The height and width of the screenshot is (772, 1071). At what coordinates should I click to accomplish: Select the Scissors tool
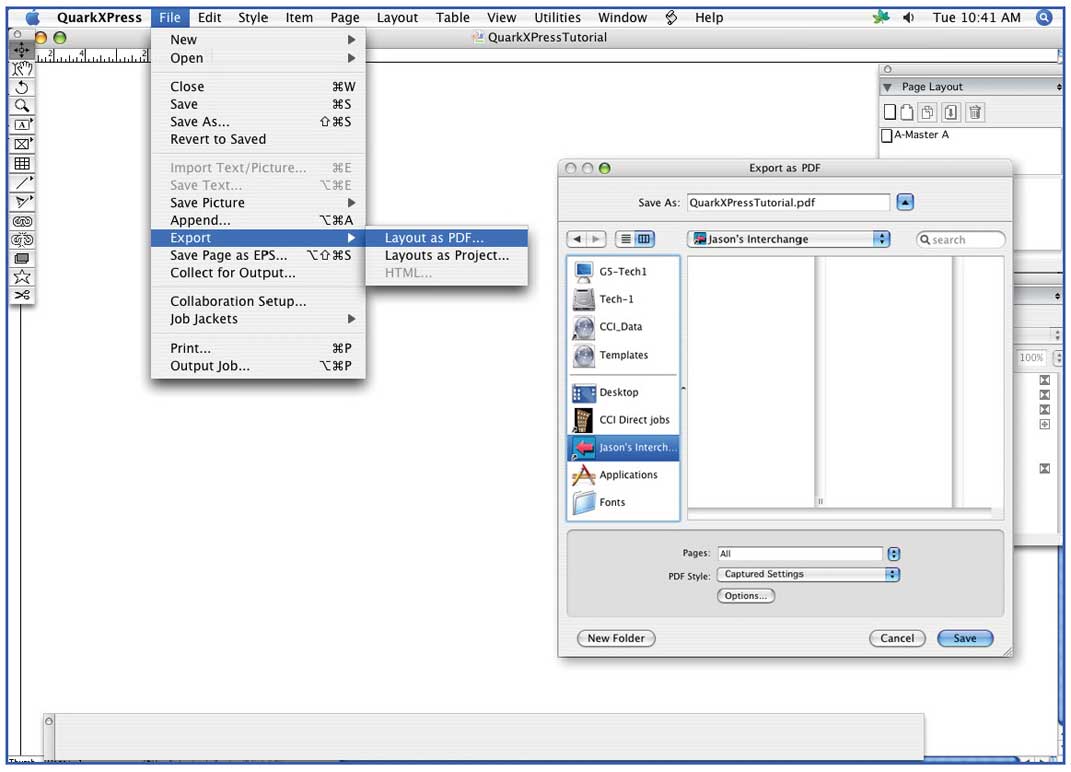click(22, 295)
